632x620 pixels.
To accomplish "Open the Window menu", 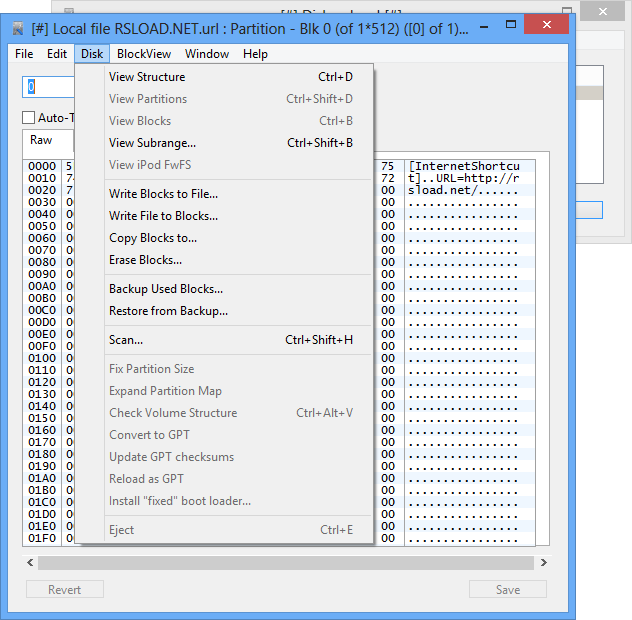I will pyautogui.click(x=207, y=54).
